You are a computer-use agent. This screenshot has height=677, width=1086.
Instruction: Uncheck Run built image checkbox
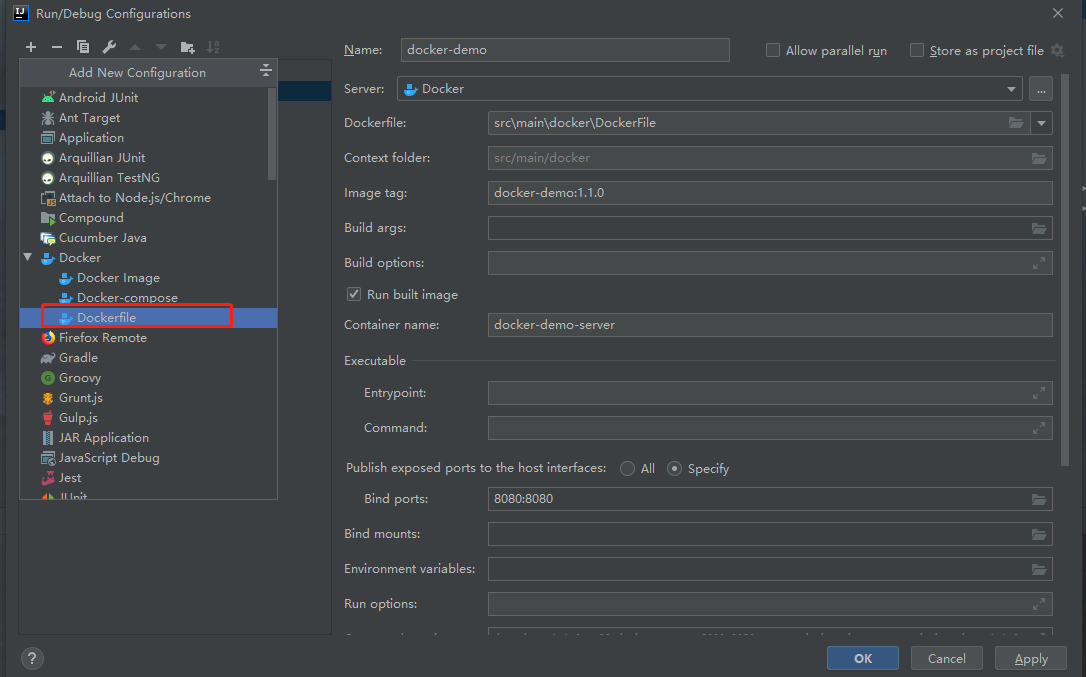354,294
